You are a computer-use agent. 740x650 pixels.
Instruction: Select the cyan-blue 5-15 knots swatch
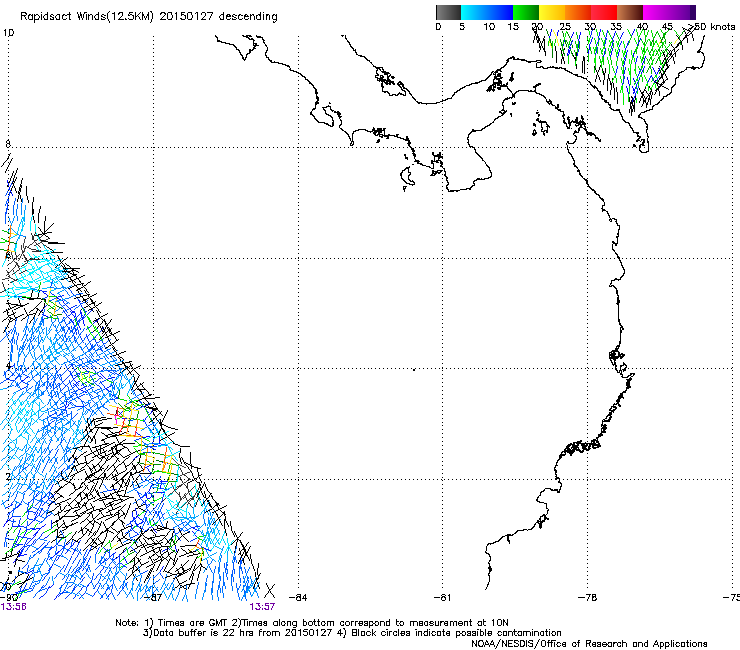(487, 12)
